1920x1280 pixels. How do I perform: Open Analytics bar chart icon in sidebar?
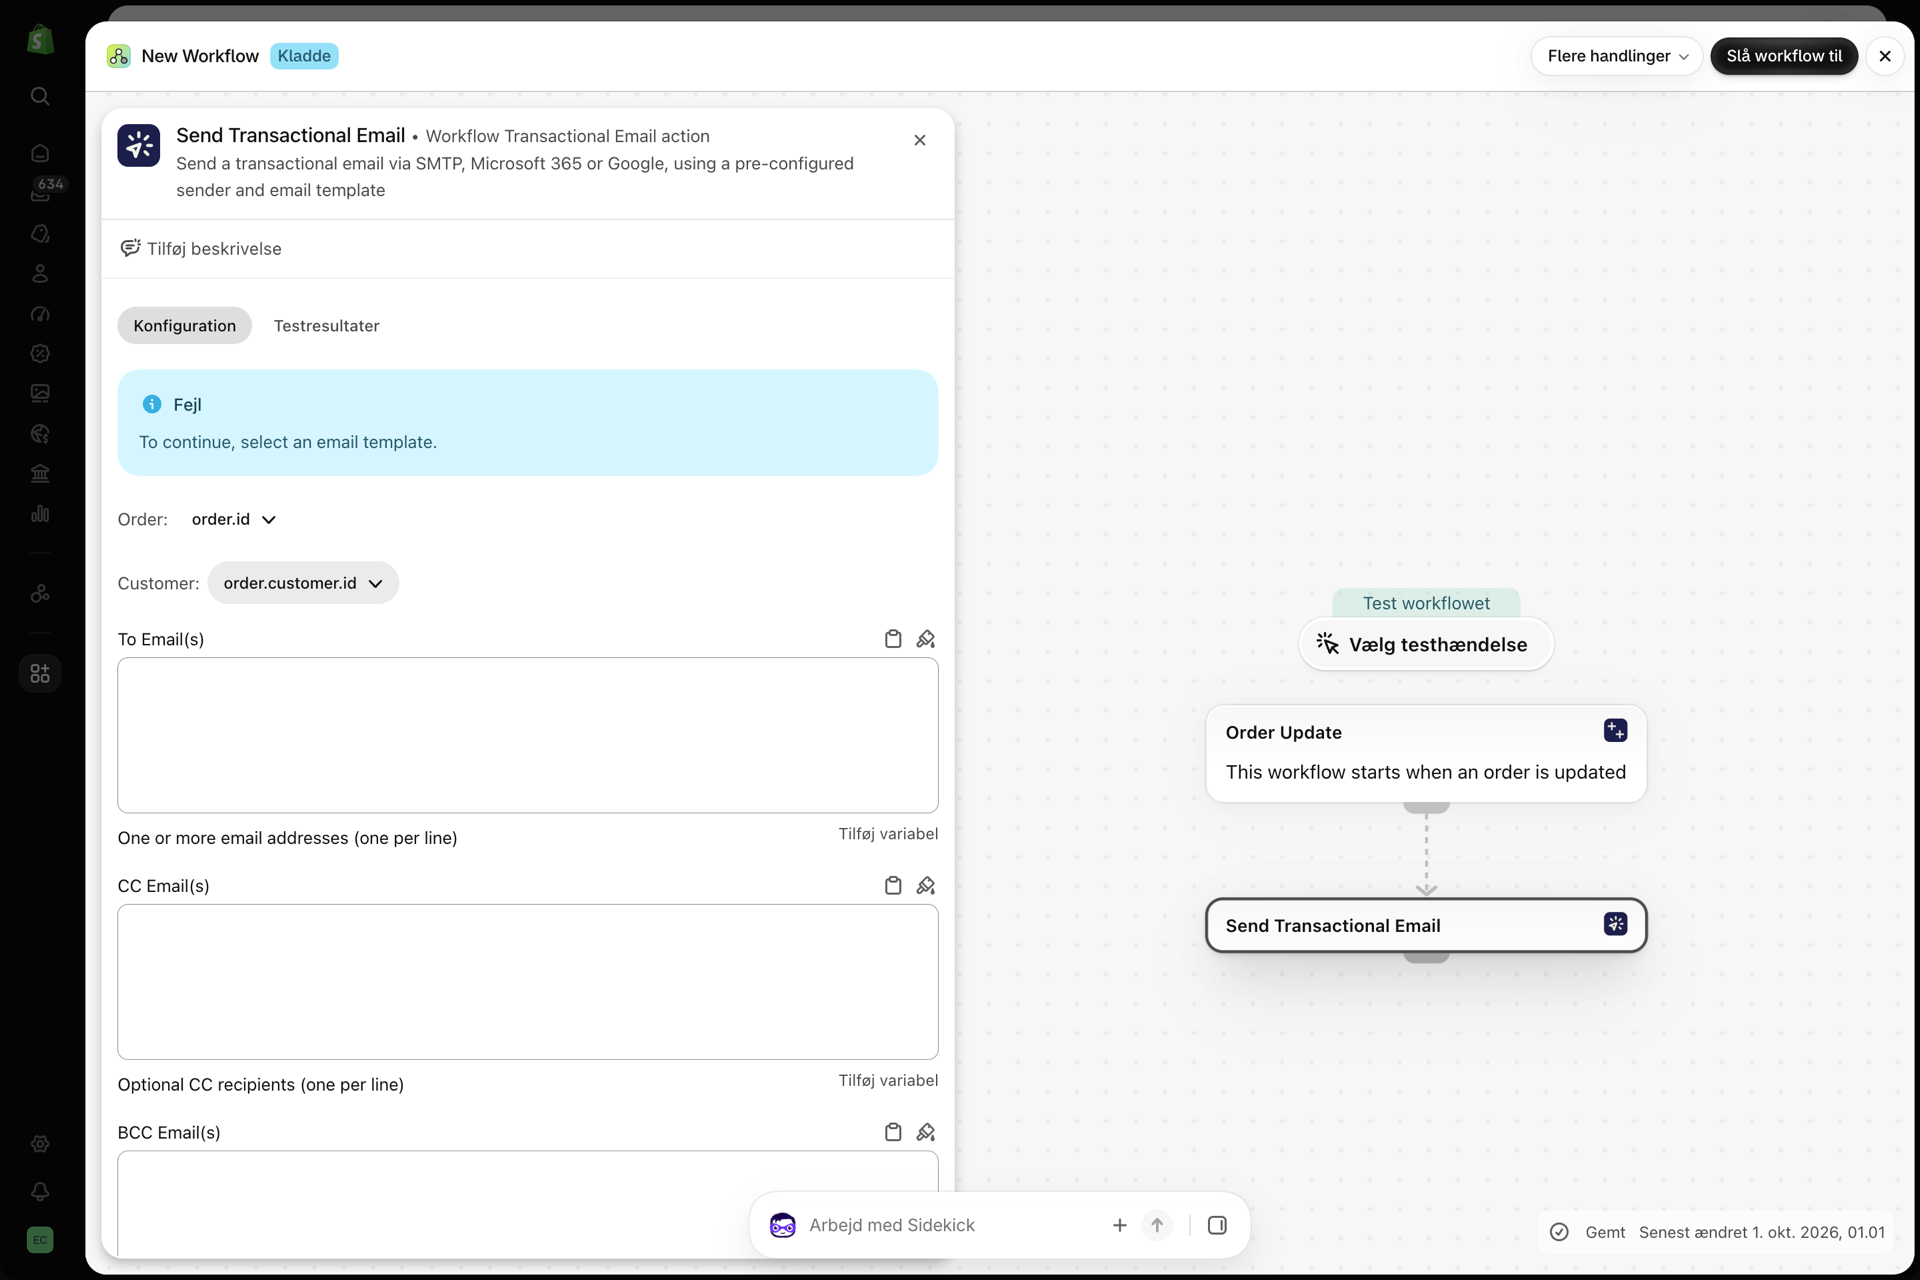pyautogui.click(x=40, y=513)
